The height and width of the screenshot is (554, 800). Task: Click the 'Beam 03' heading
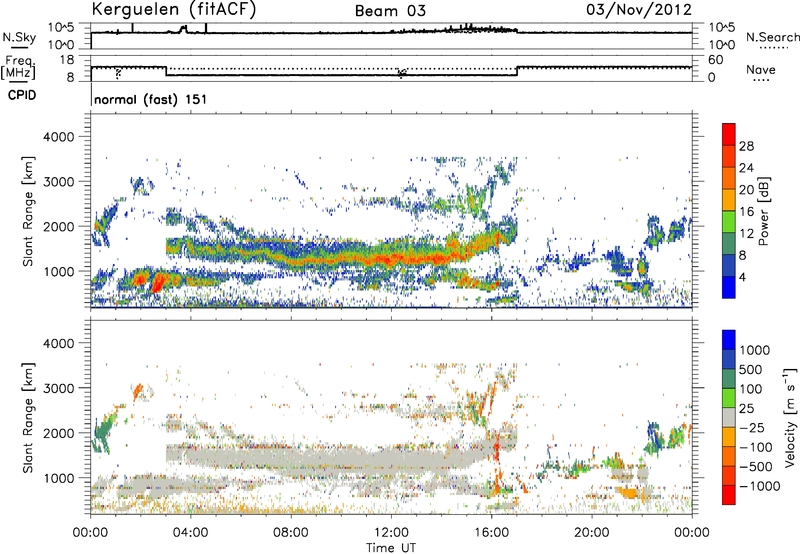390,11
